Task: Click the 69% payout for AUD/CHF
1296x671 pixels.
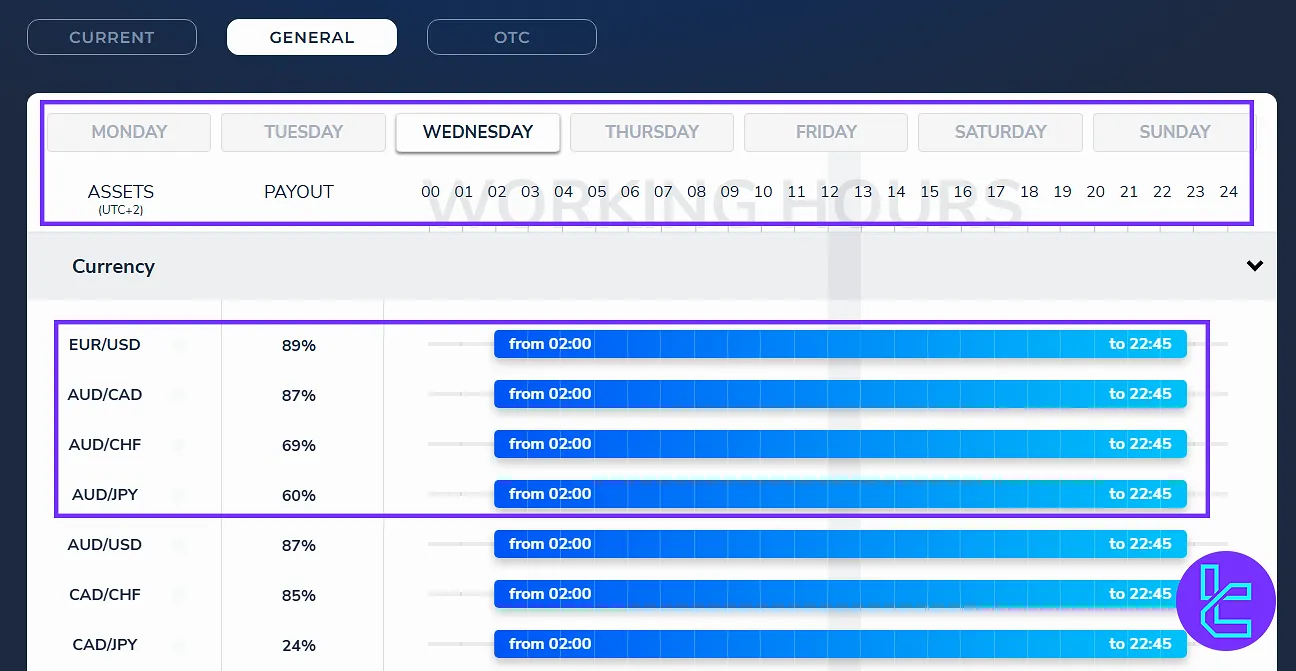Action: [x=299, y=446]
